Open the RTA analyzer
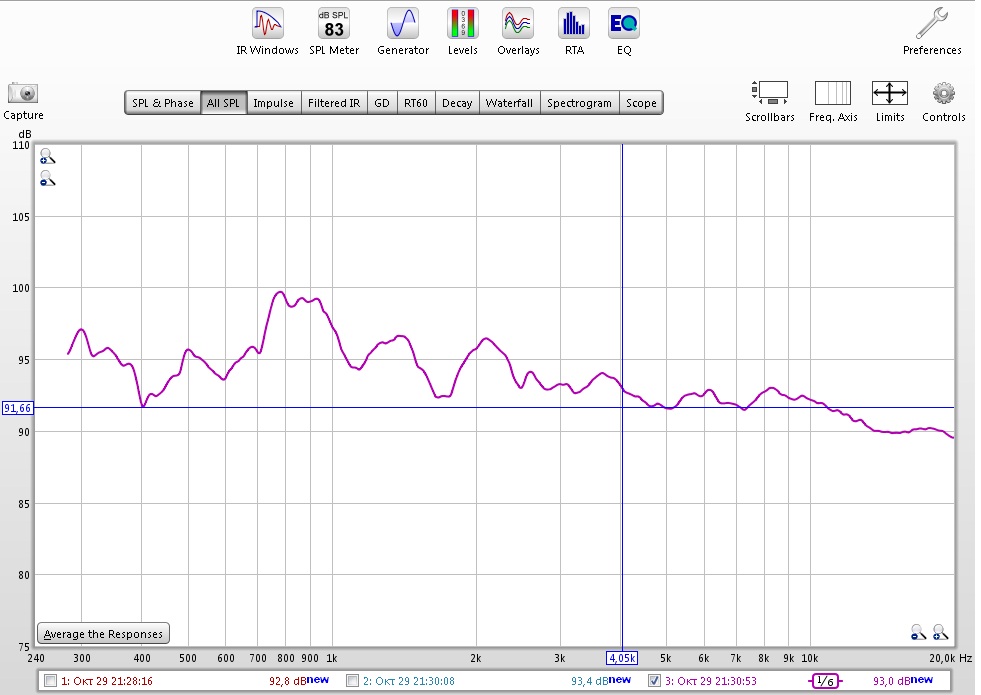The width and height of the screenshot is (981, 695). point(574,31)
